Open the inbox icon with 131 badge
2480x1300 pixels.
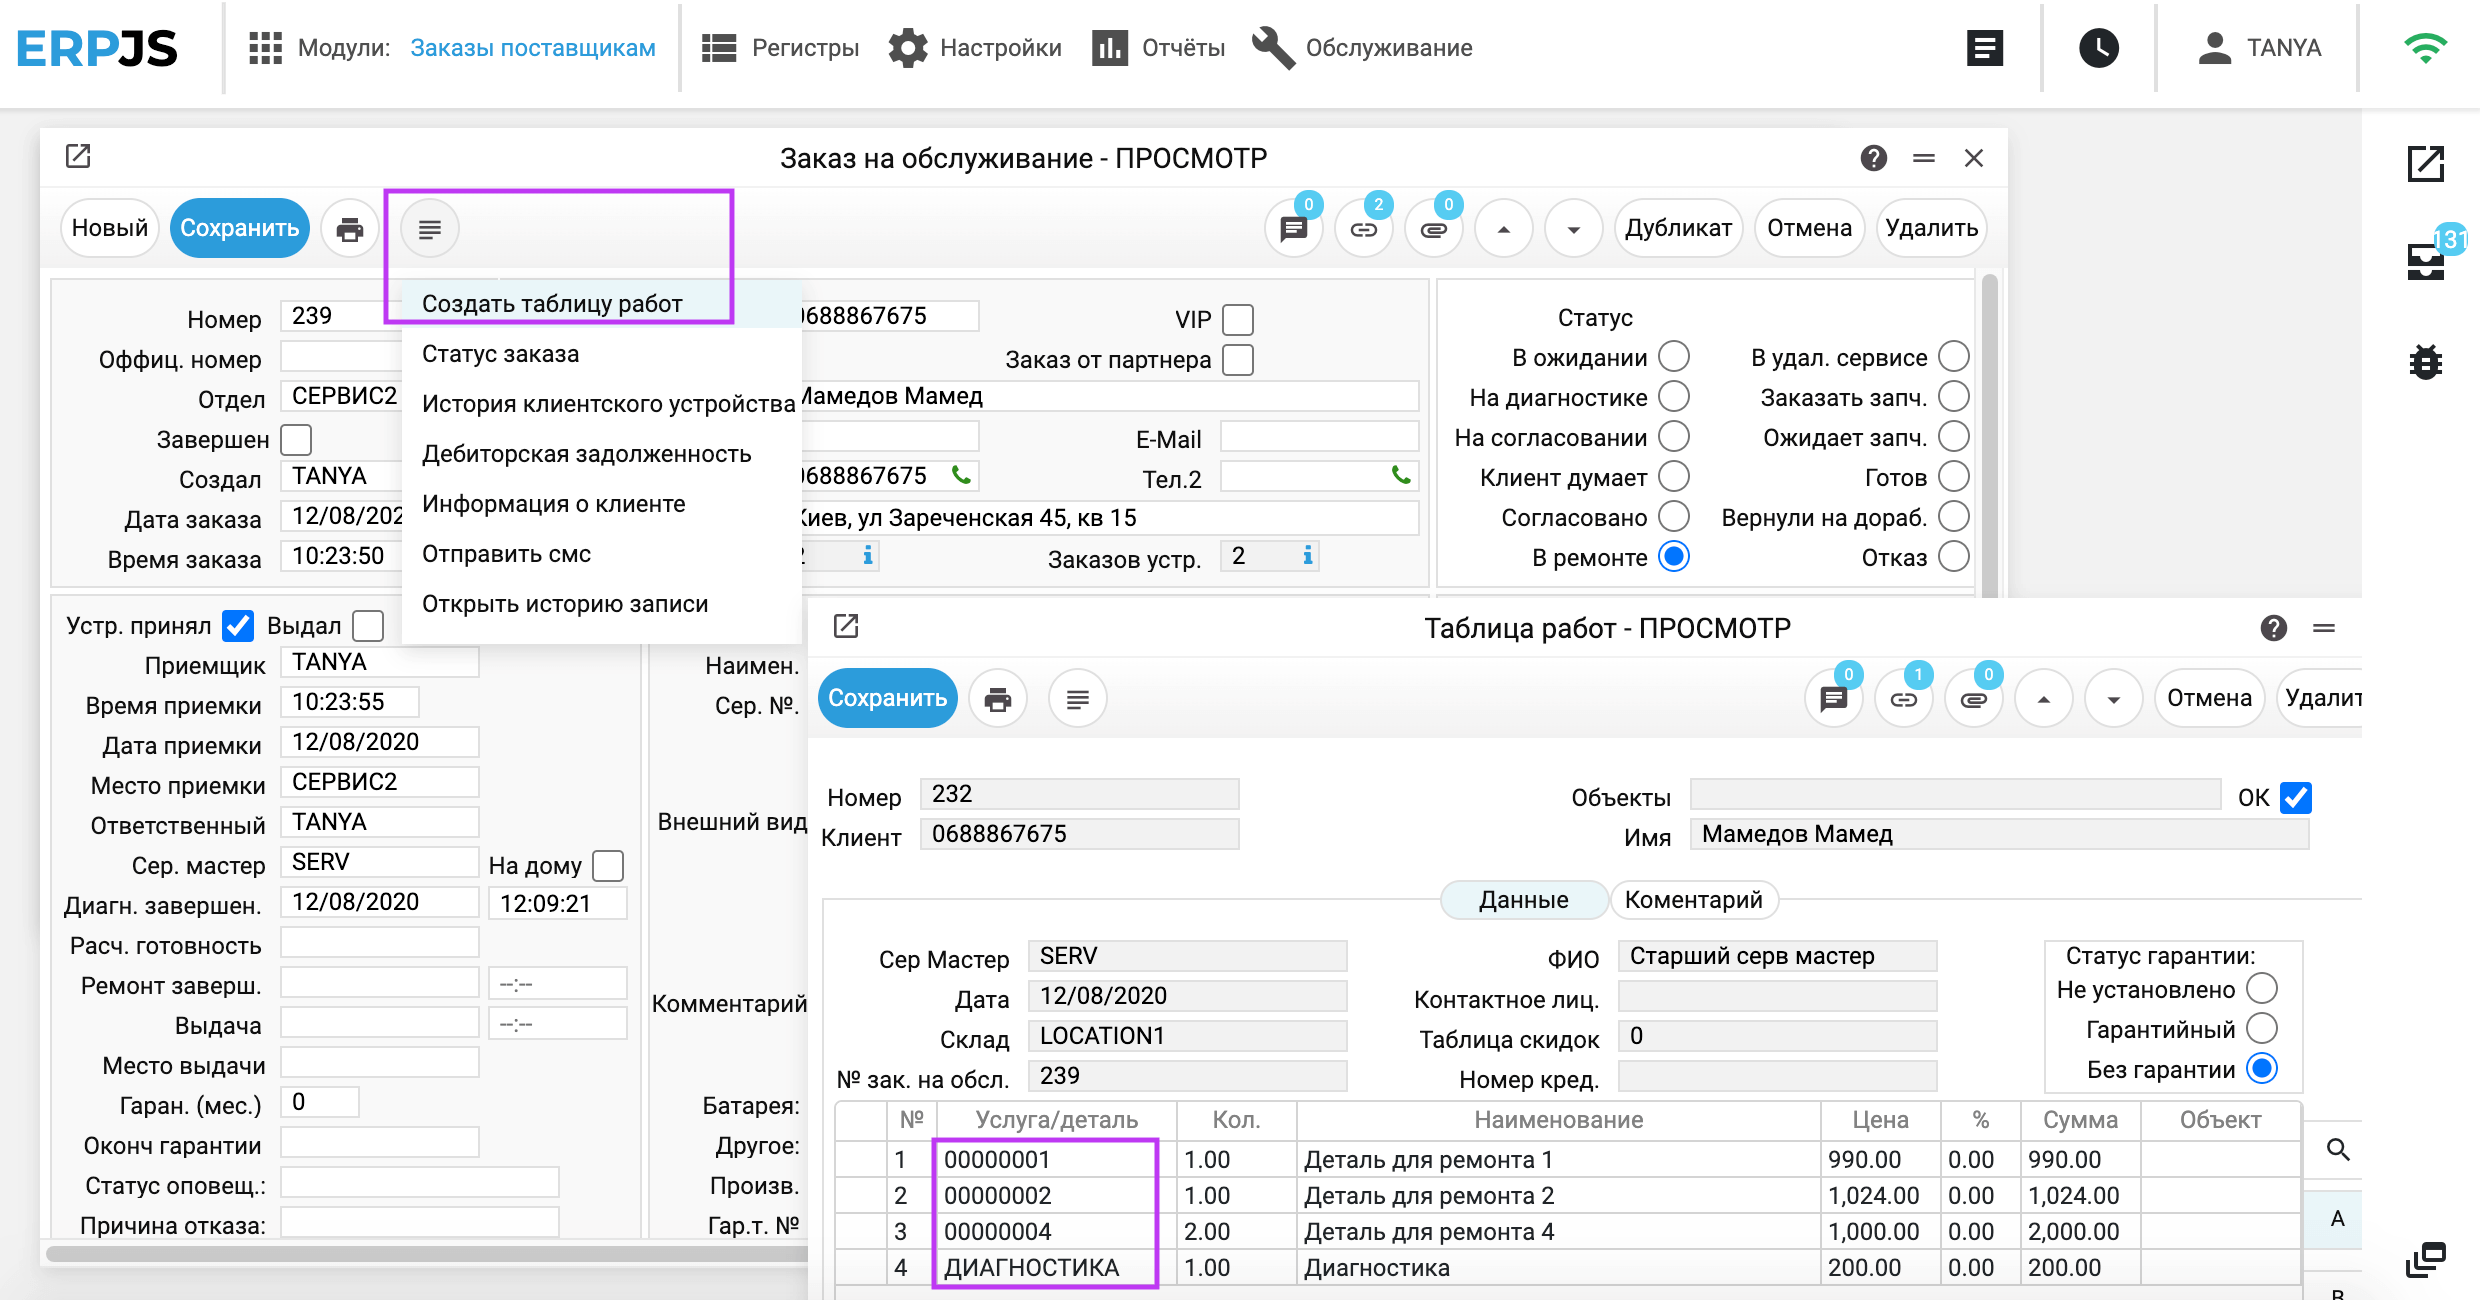(x=2426, y=261)
